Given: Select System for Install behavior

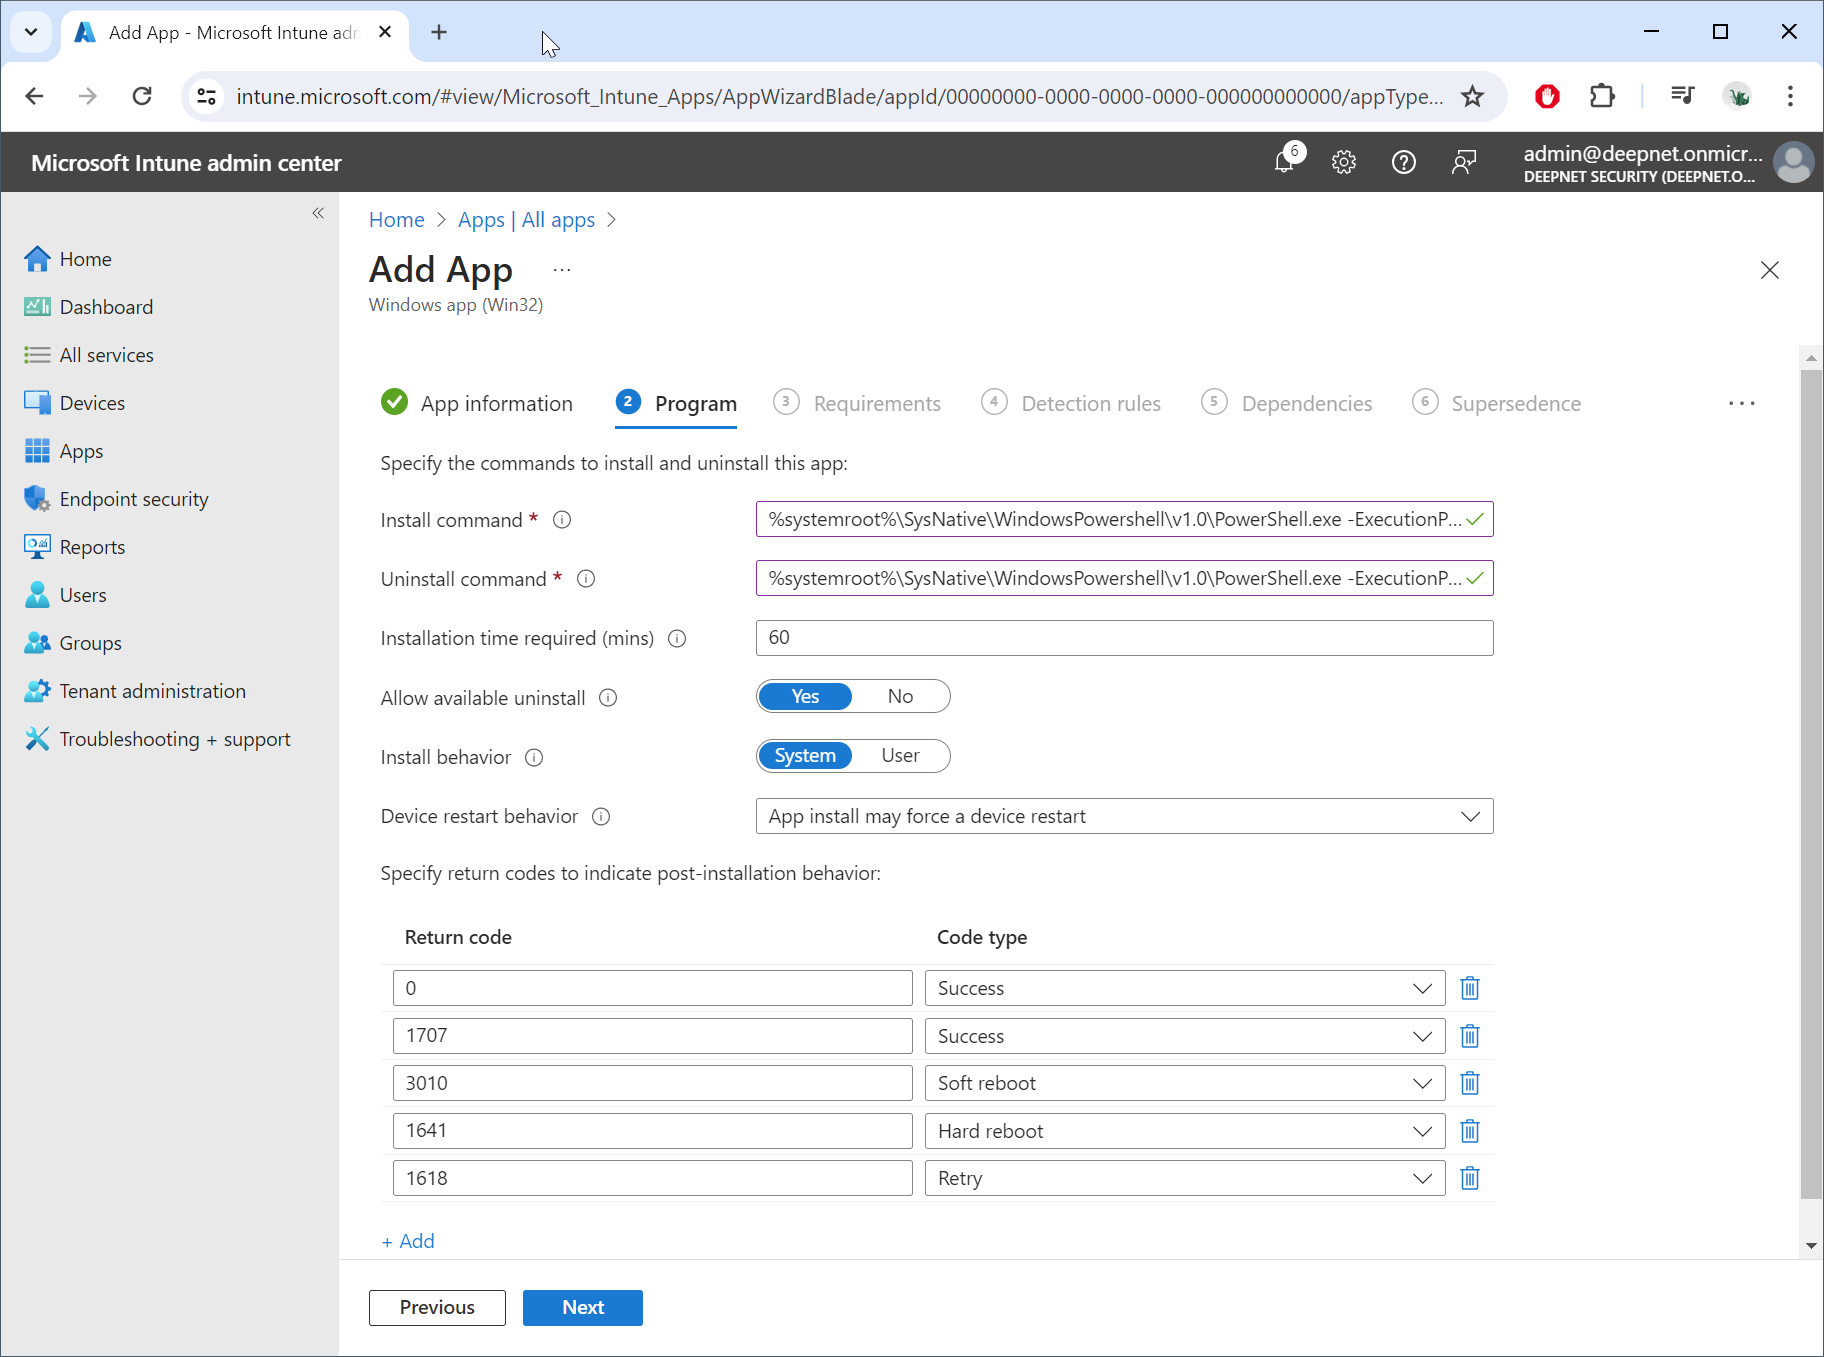Looking at the screenshot, I should pyautogui.click(x=805, y=756).
